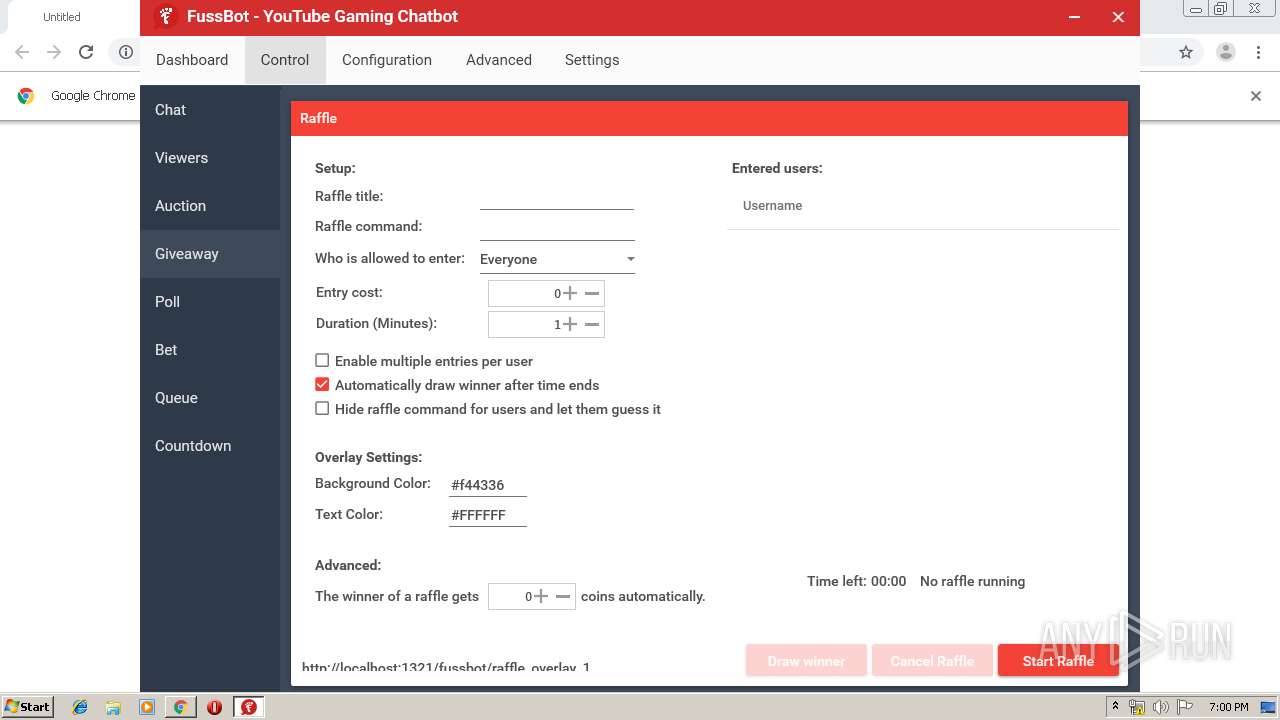This screenshot has width=1280, height=720.
Task: Select the Untitled Chrome tab
Action: point(62,17)
